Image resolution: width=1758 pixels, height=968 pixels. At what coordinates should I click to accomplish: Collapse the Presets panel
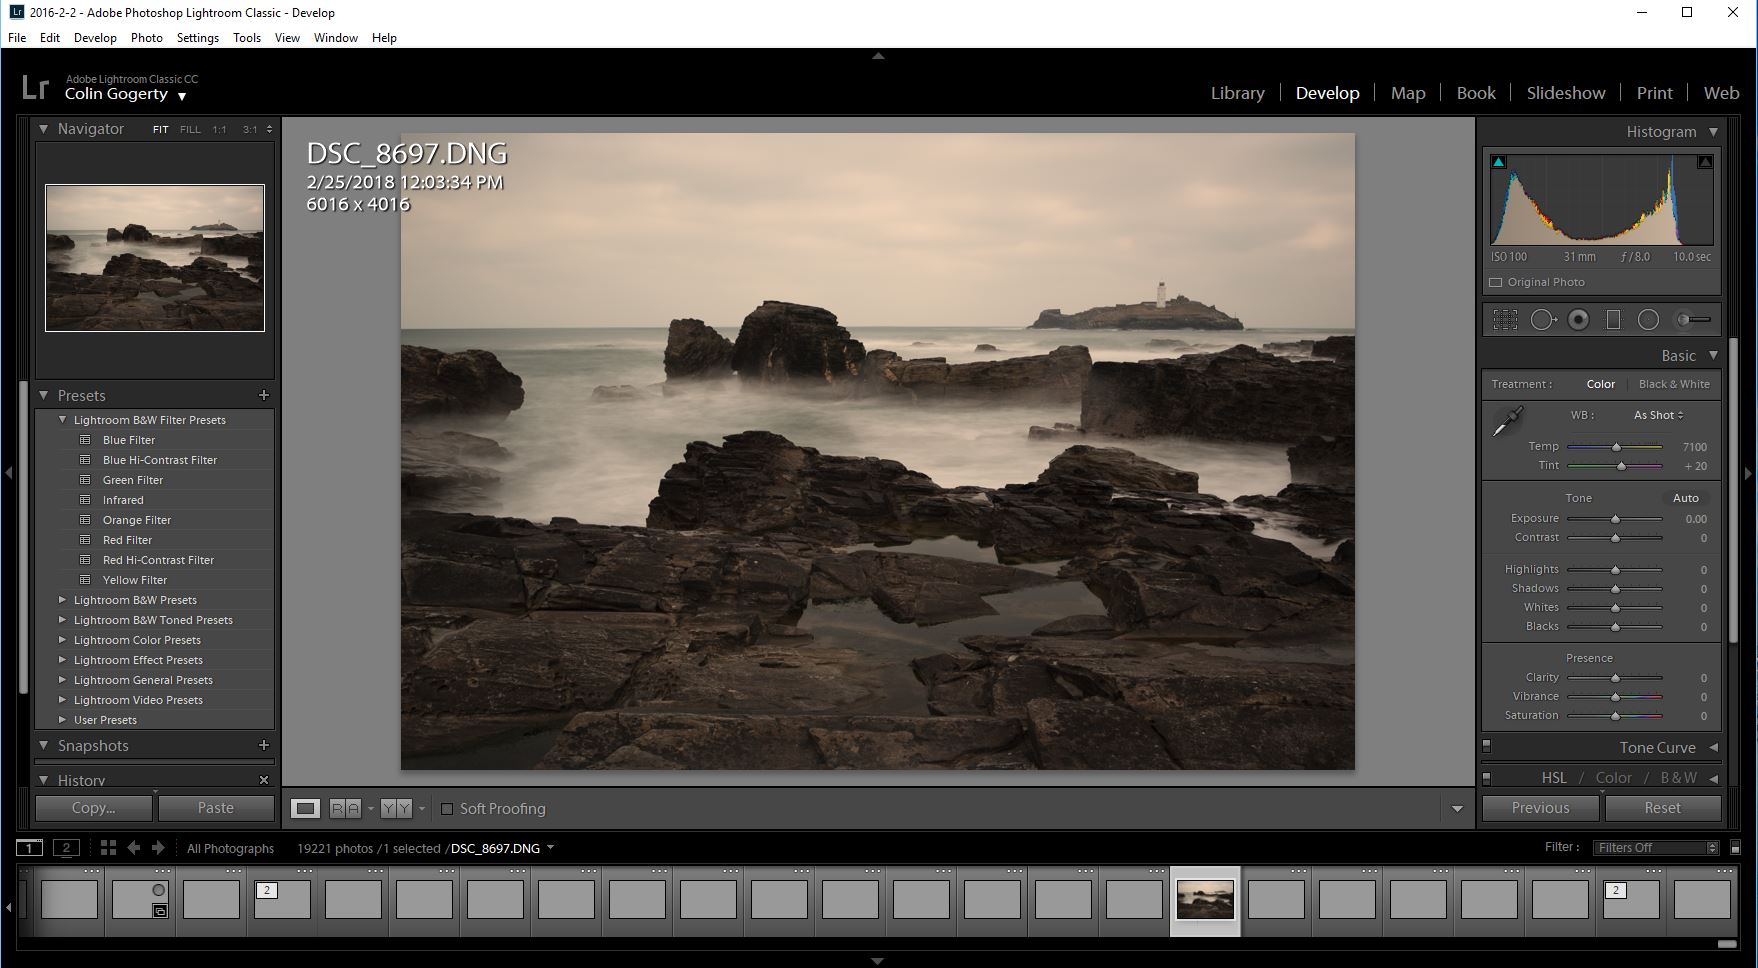(x=43, y=395)
